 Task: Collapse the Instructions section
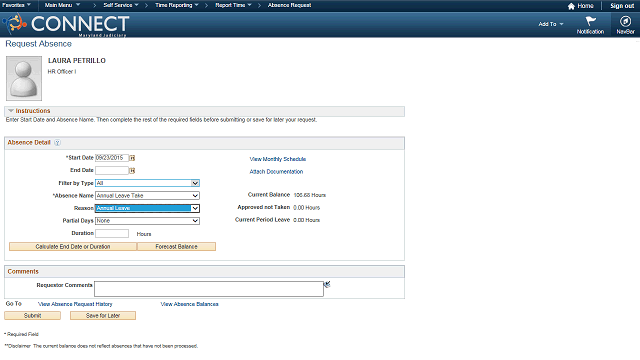pos(11,111)
